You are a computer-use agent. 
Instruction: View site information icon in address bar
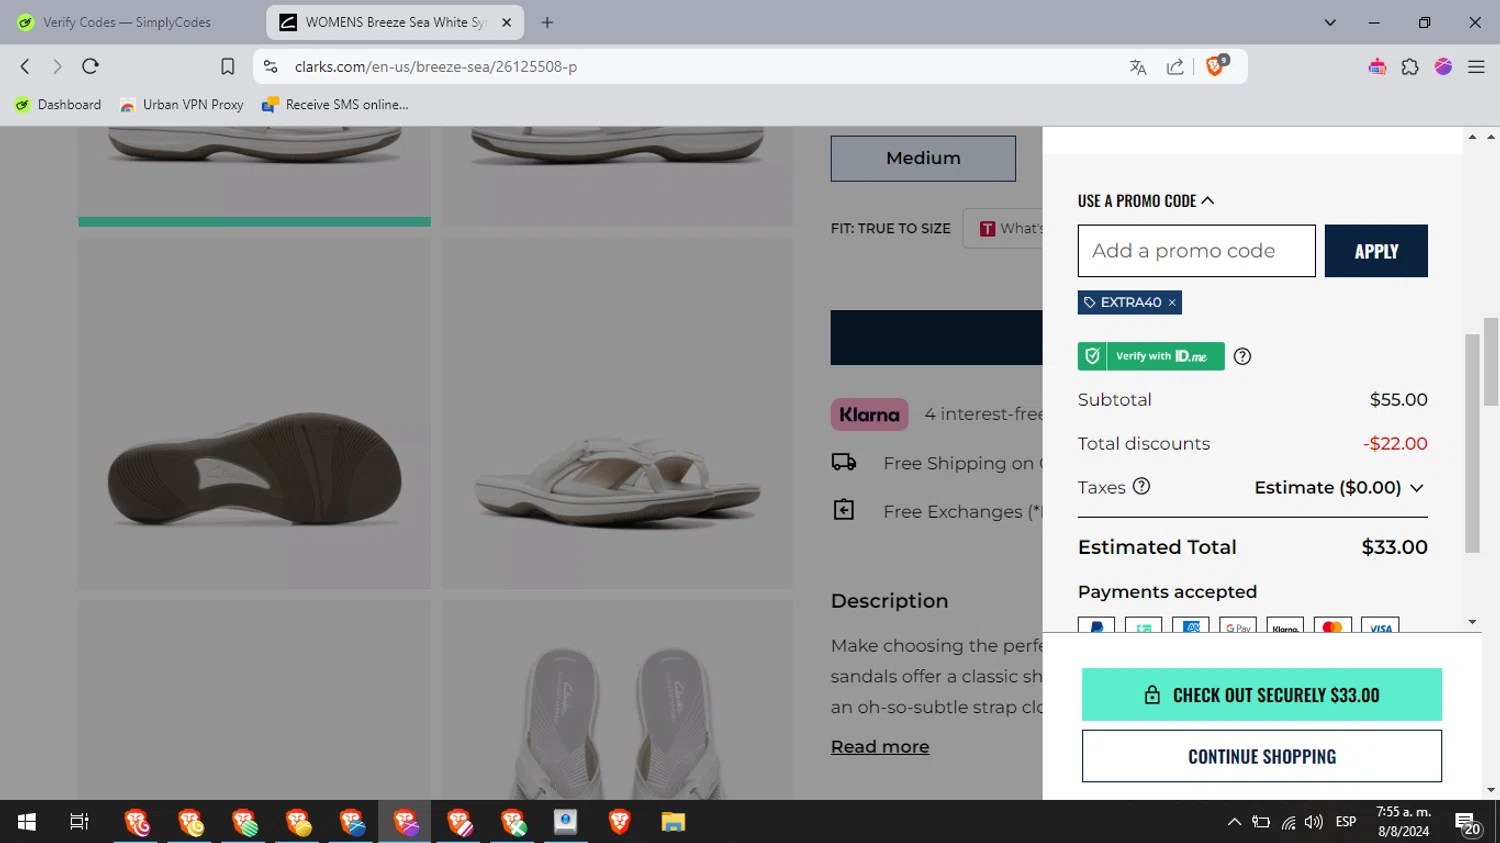(270, 67)
